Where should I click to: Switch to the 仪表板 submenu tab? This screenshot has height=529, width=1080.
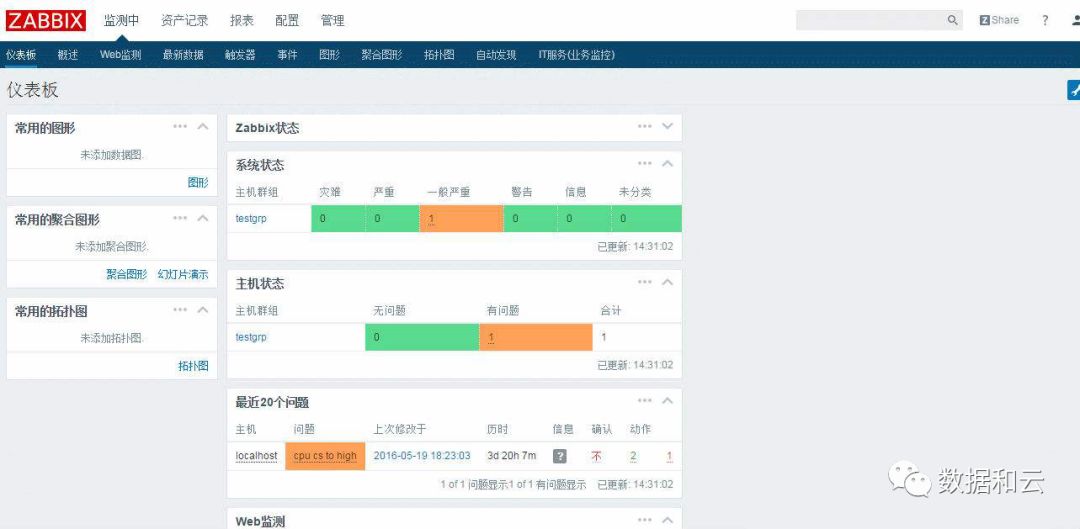pos(21,55)
